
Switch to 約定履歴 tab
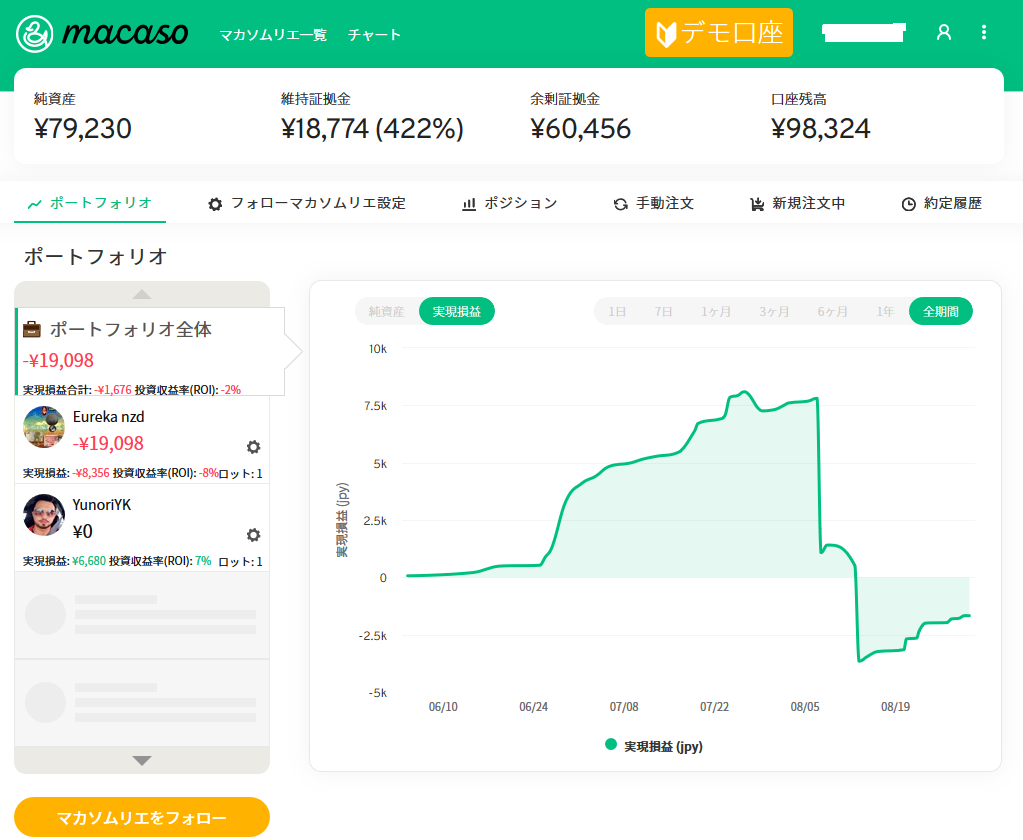941,203
